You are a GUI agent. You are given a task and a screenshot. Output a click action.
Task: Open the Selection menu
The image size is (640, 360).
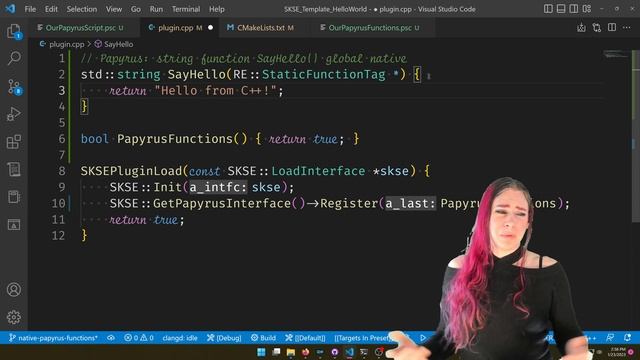(82, 9)
